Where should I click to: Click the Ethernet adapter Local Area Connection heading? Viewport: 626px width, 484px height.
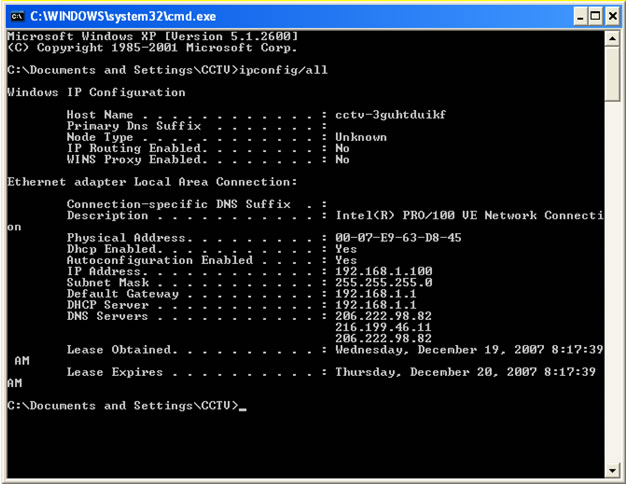coord(152,182)
